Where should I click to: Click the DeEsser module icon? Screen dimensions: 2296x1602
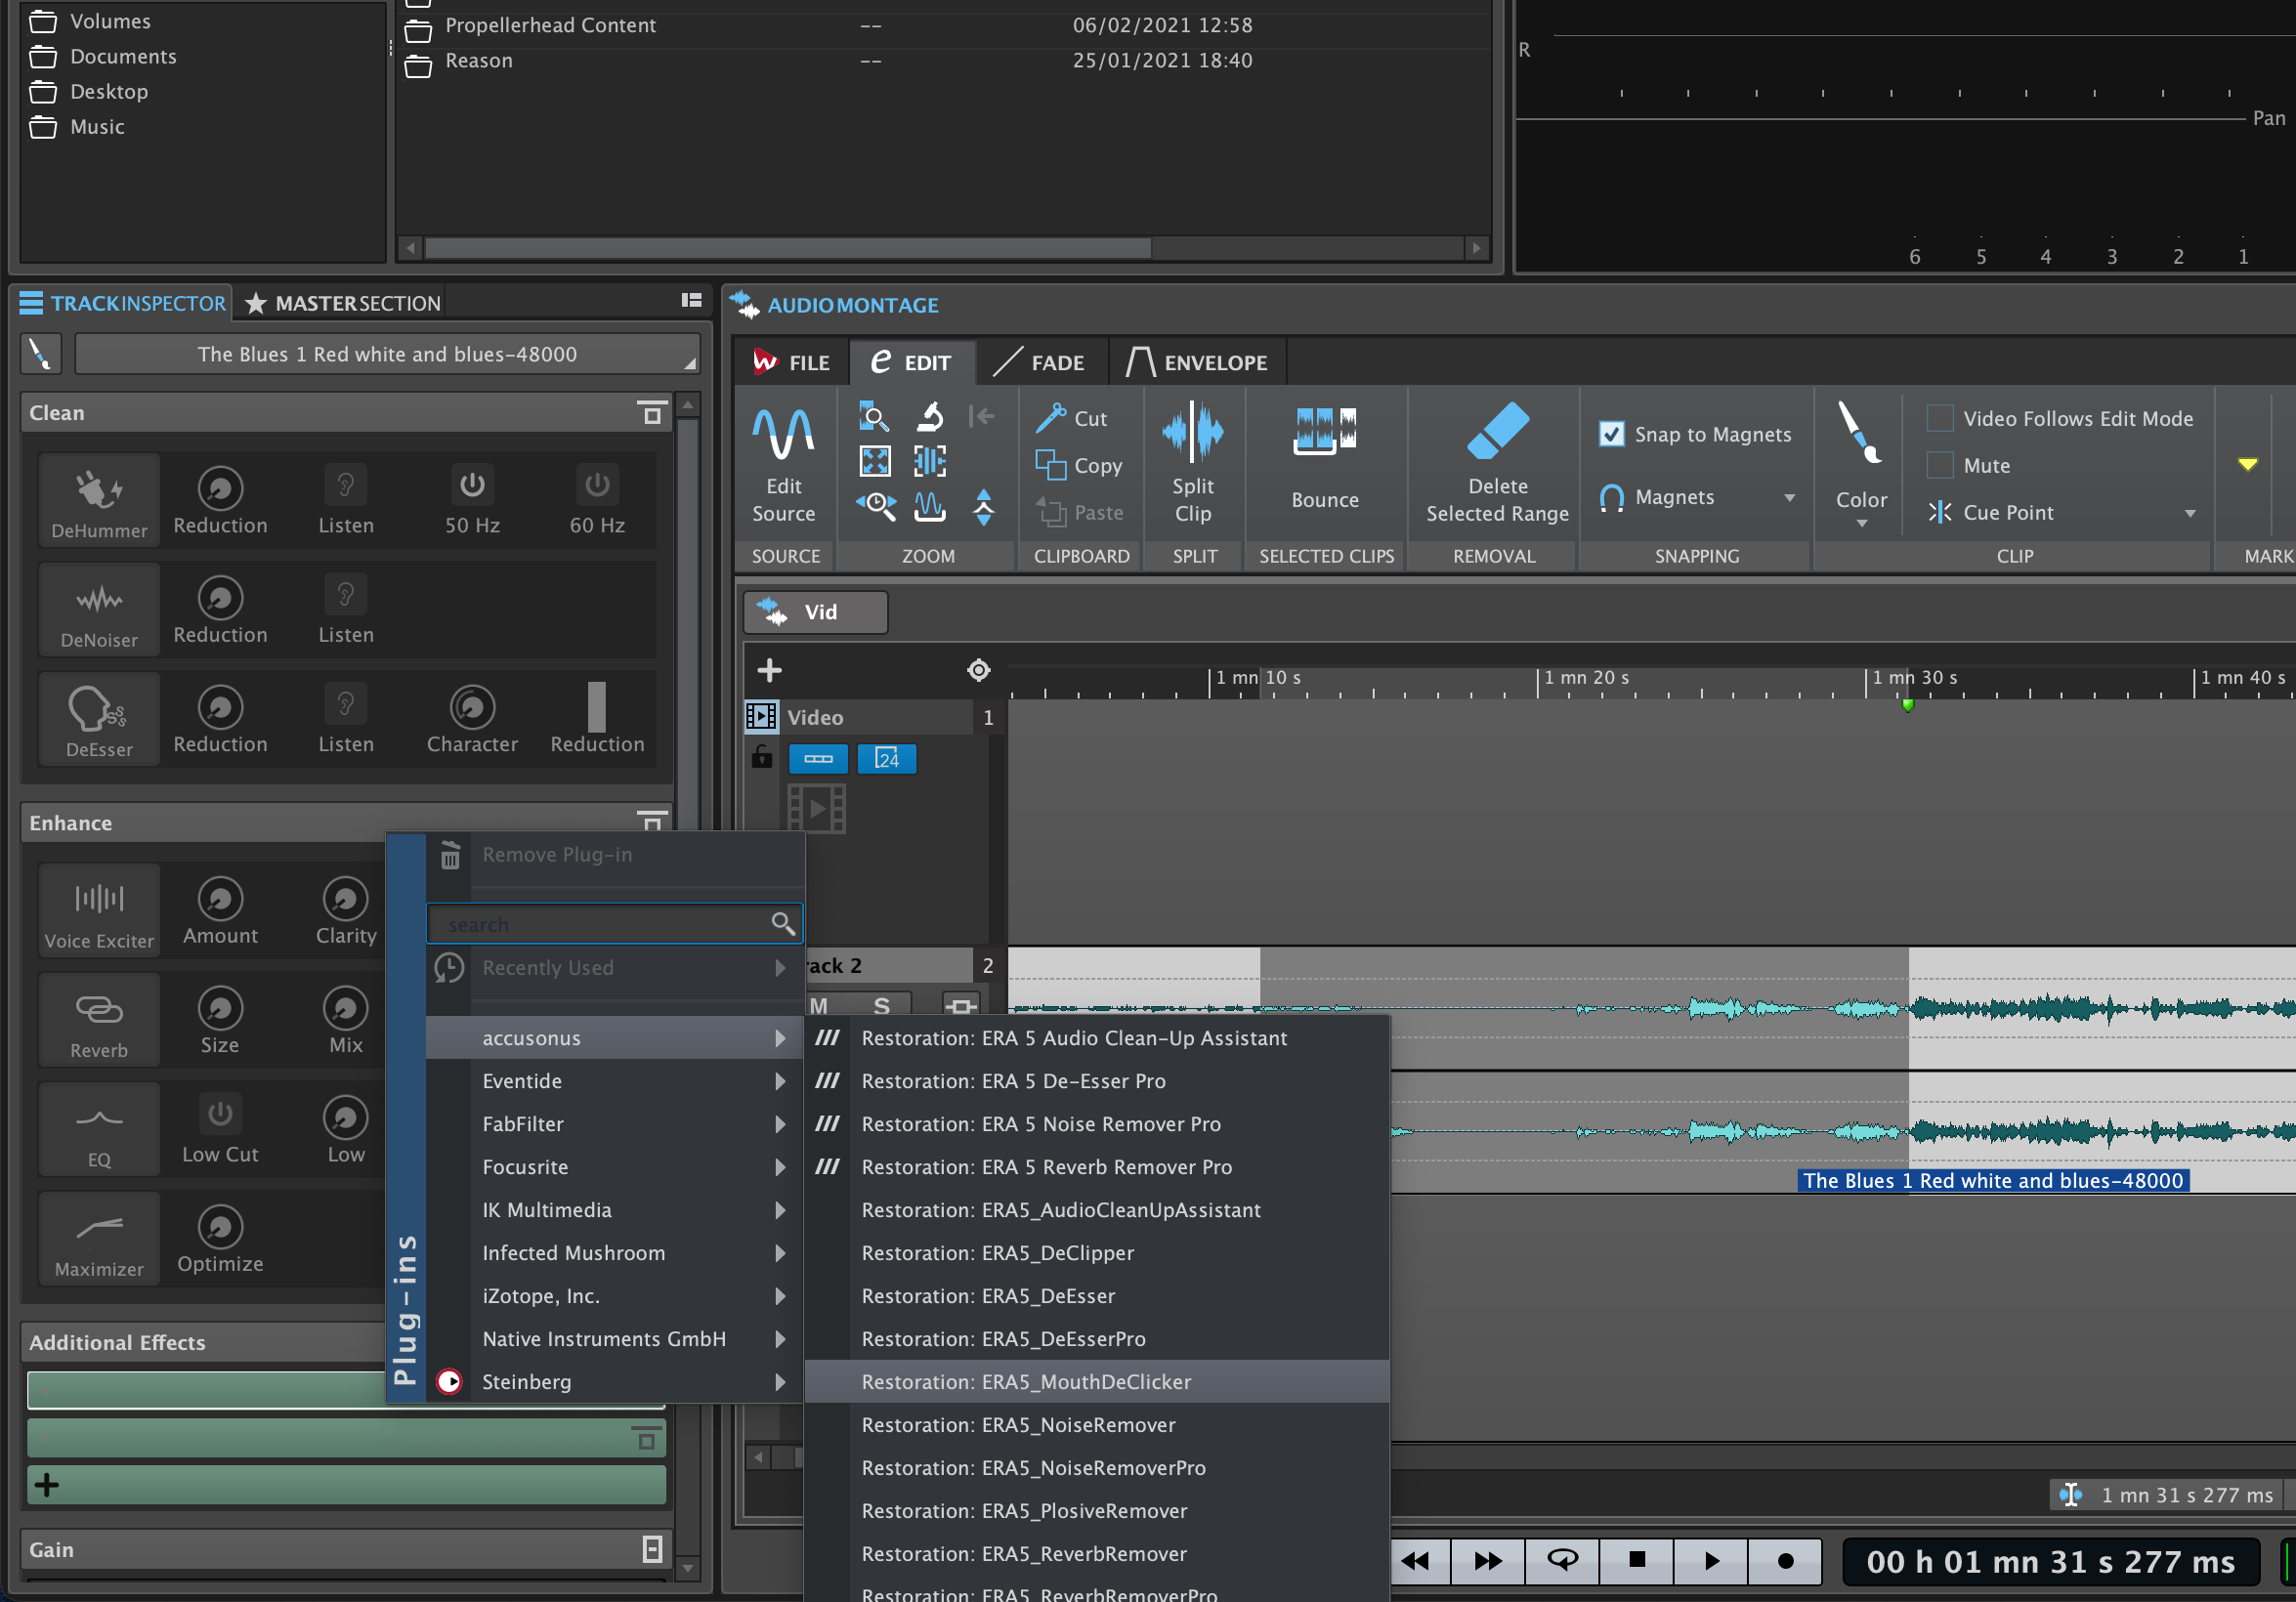pos(97,708)
